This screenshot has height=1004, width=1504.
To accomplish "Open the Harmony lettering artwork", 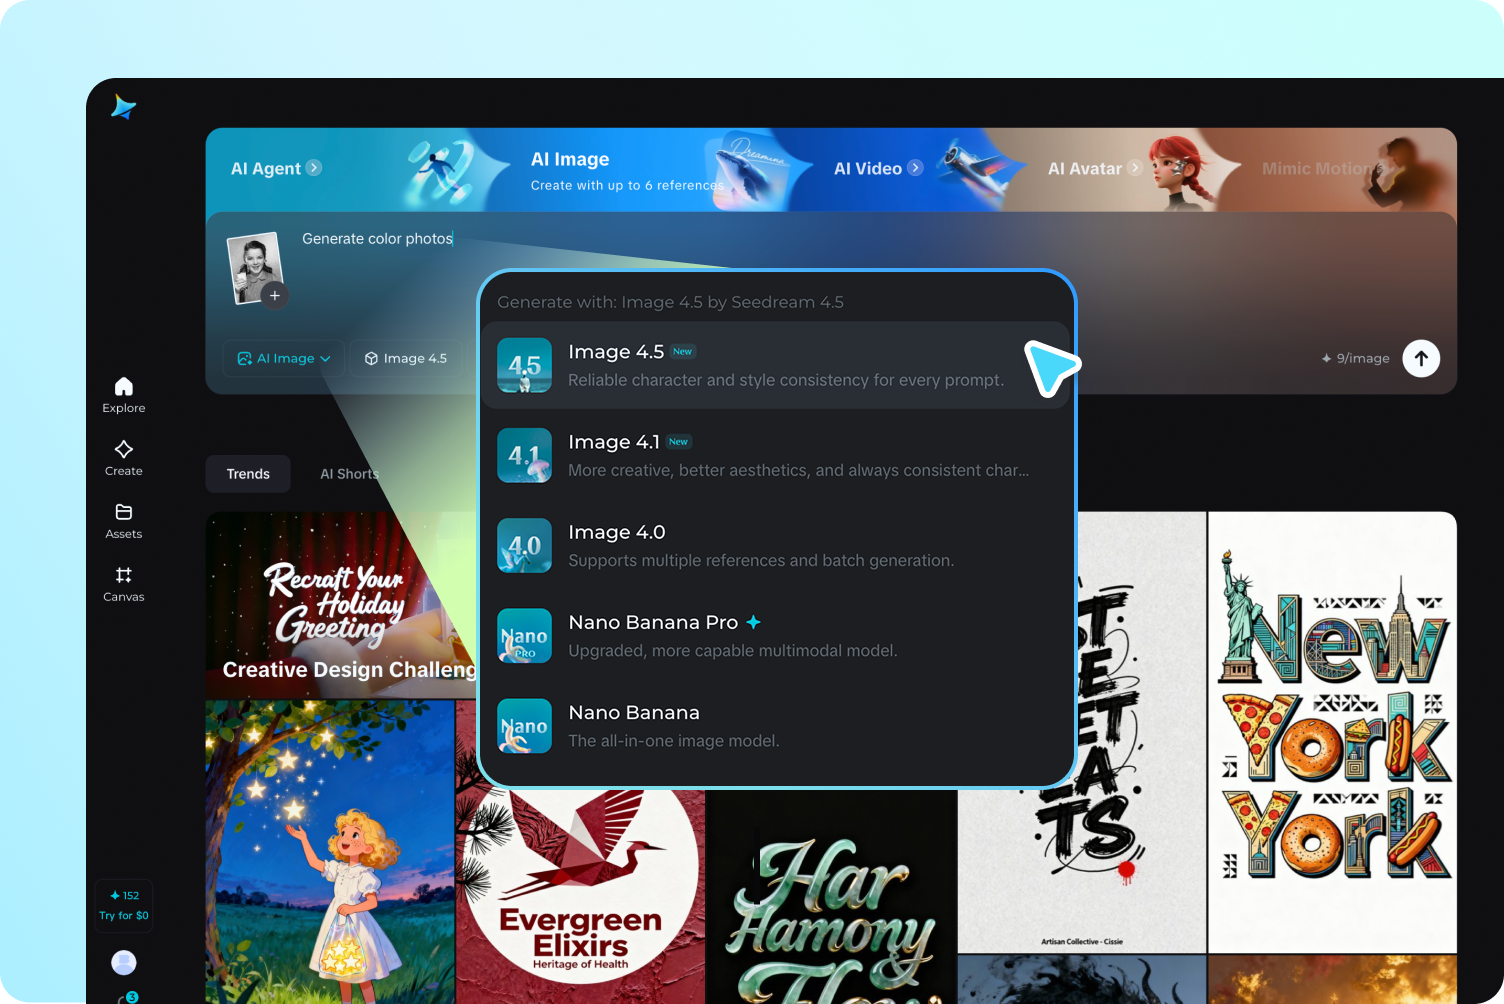I will click(831, 896).
